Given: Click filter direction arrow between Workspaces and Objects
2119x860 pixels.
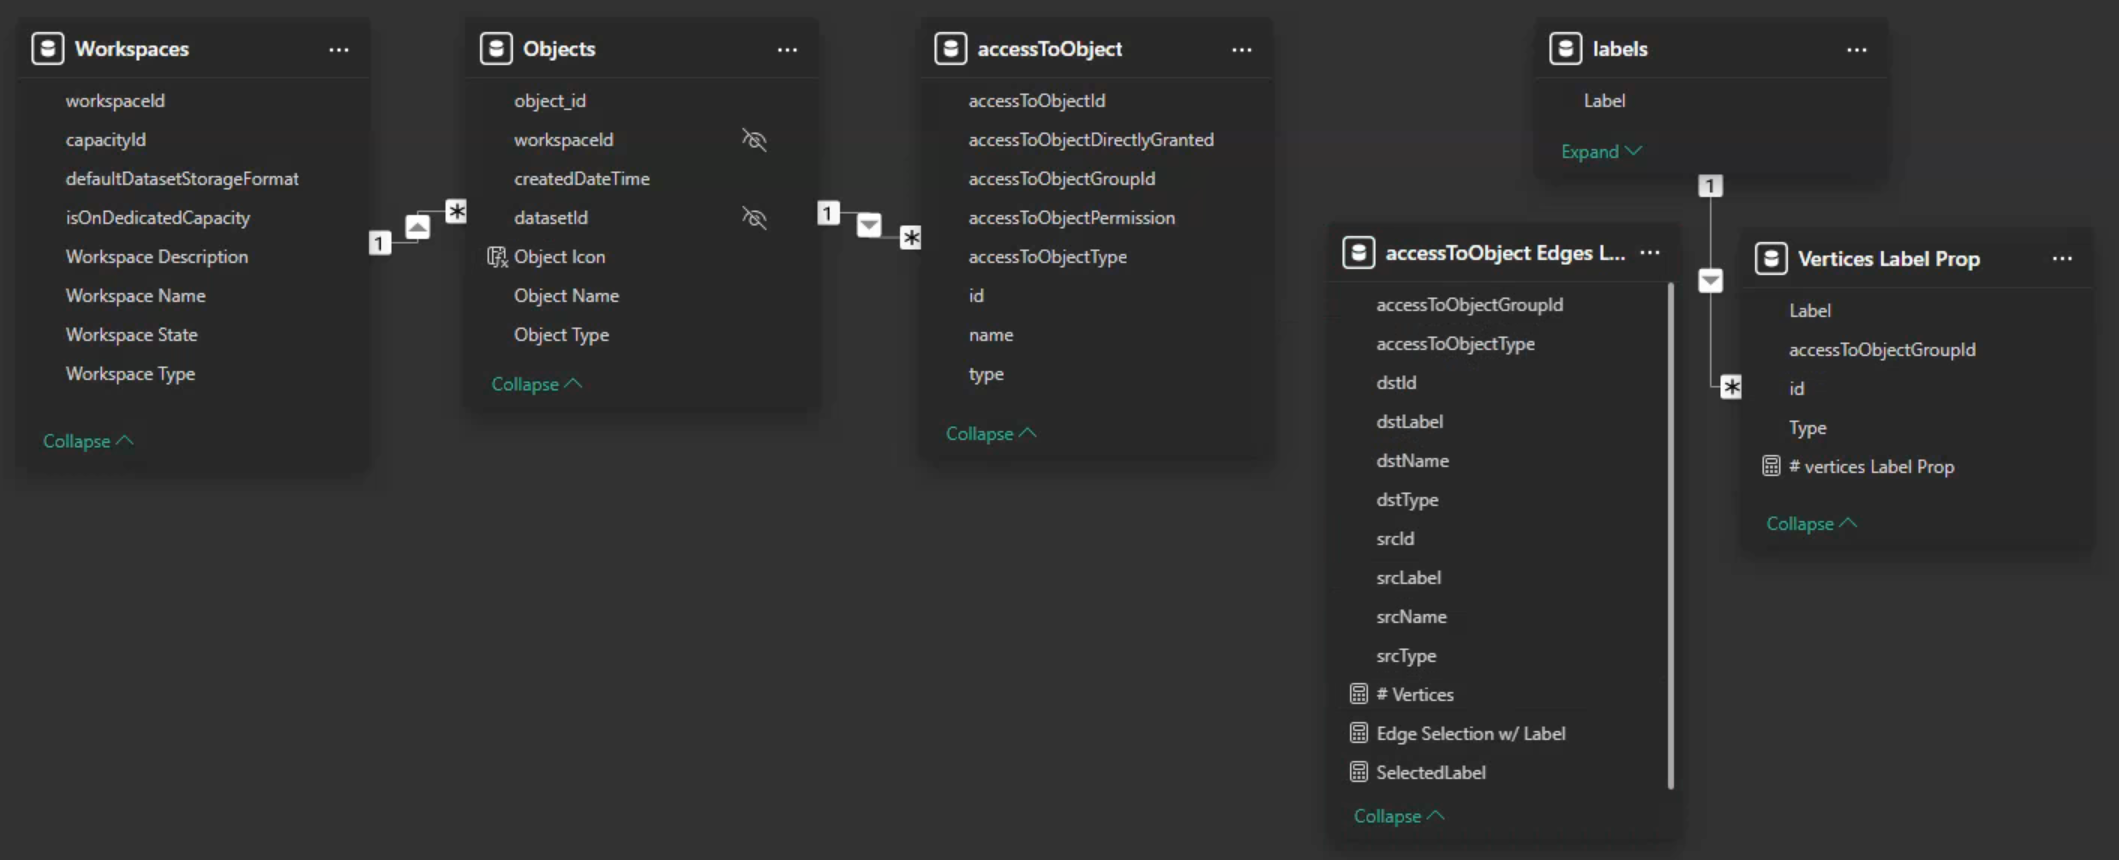Looking at the screenshot, I should tap(418, 227).
